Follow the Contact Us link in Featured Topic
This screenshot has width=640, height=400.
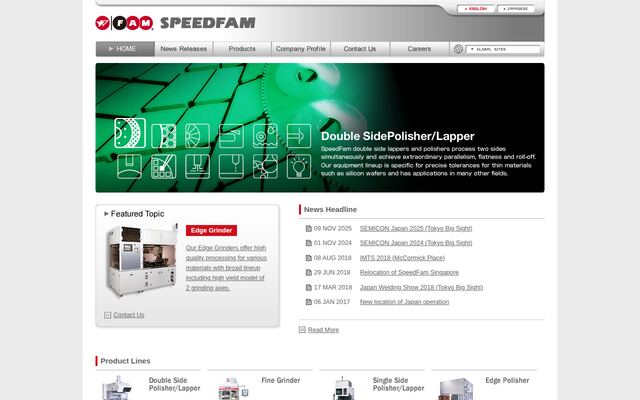pyautogui.click(x=129, y=315)
